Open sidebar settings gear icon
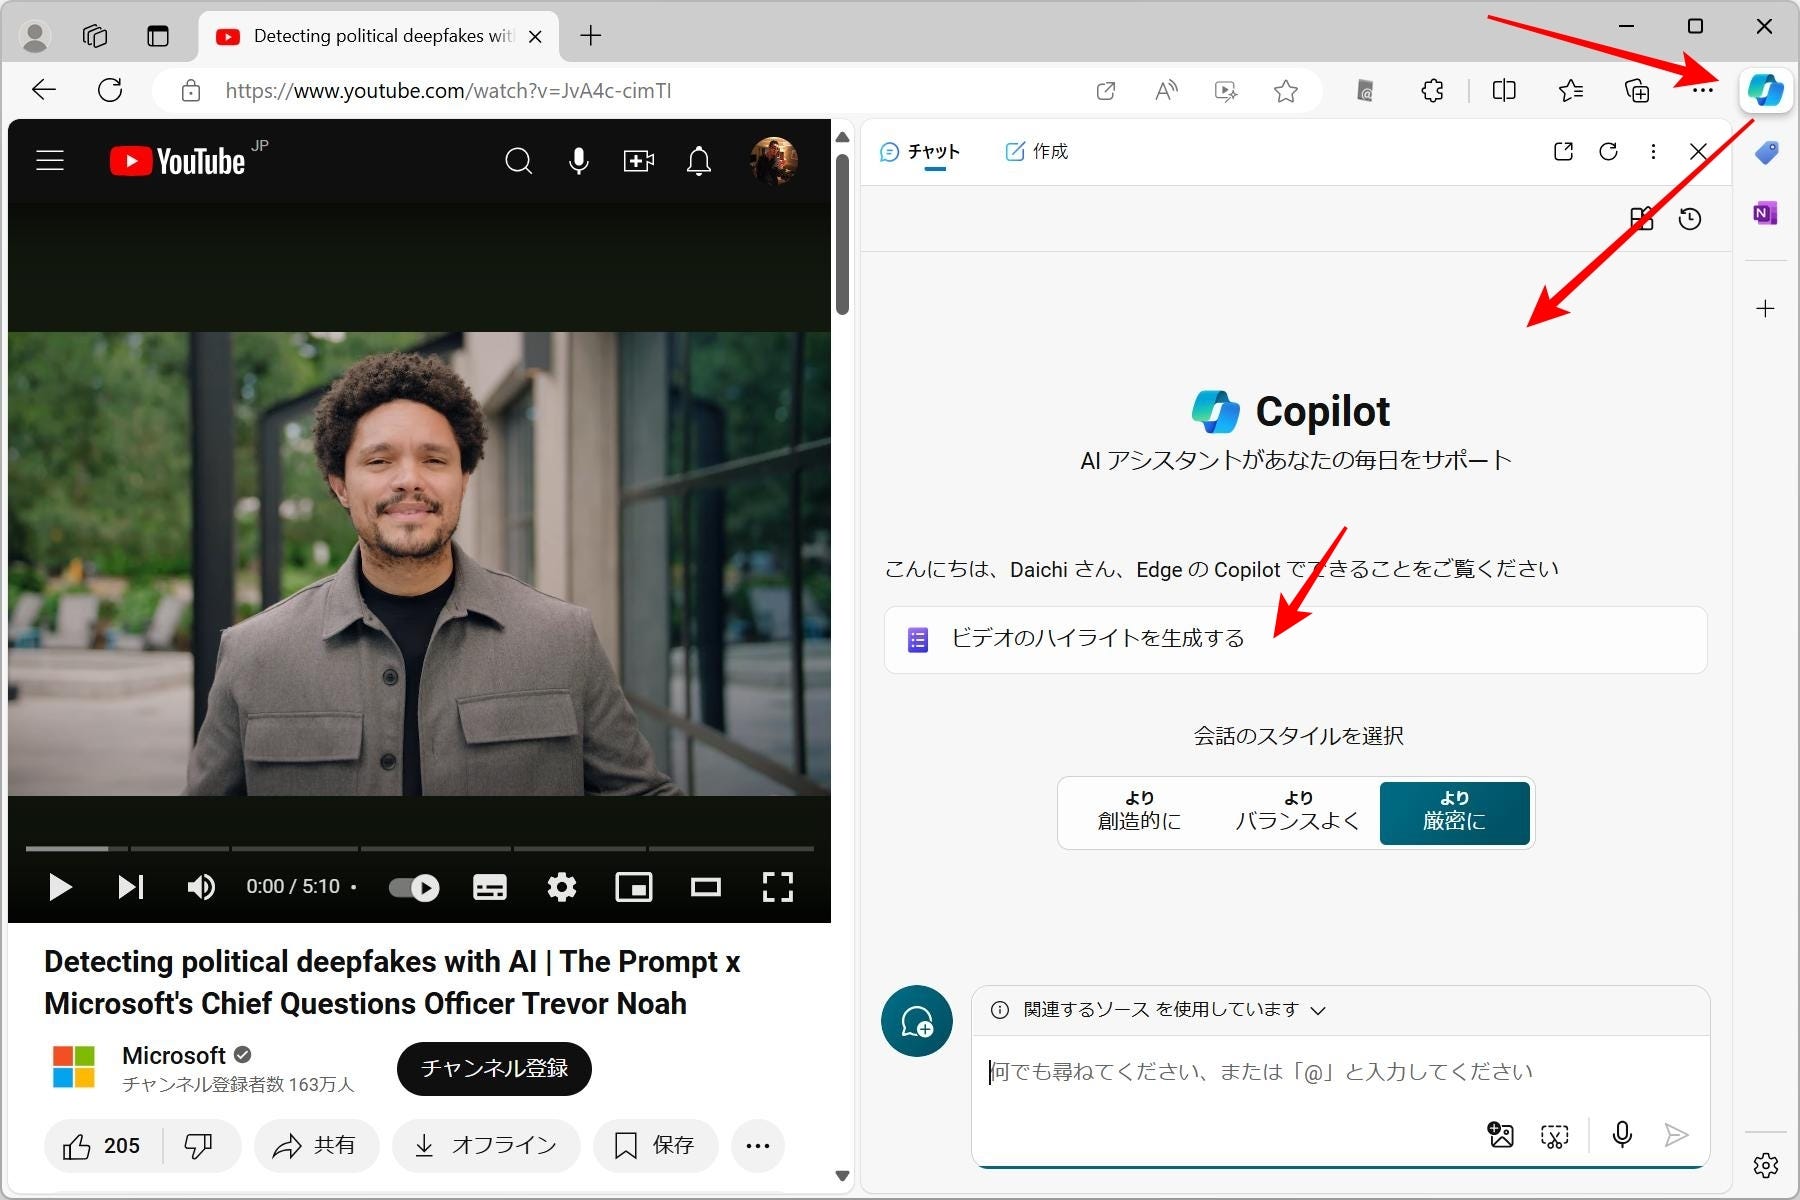Image resolution: width=1800 pixels, height=1200 pixels. pyautogui.click(x=1765, y=1165)
